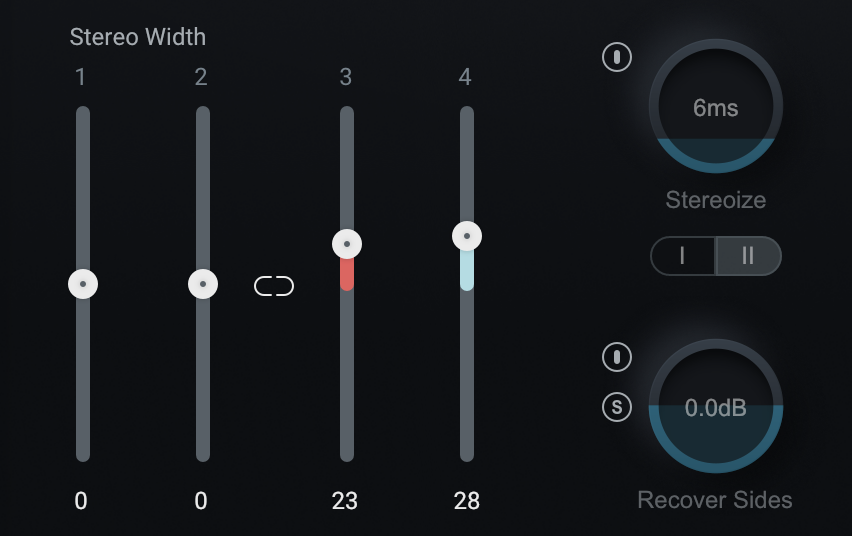Select Stereoize mode I
This screenshot has width=852, height=536.
[x=683, y=256]
